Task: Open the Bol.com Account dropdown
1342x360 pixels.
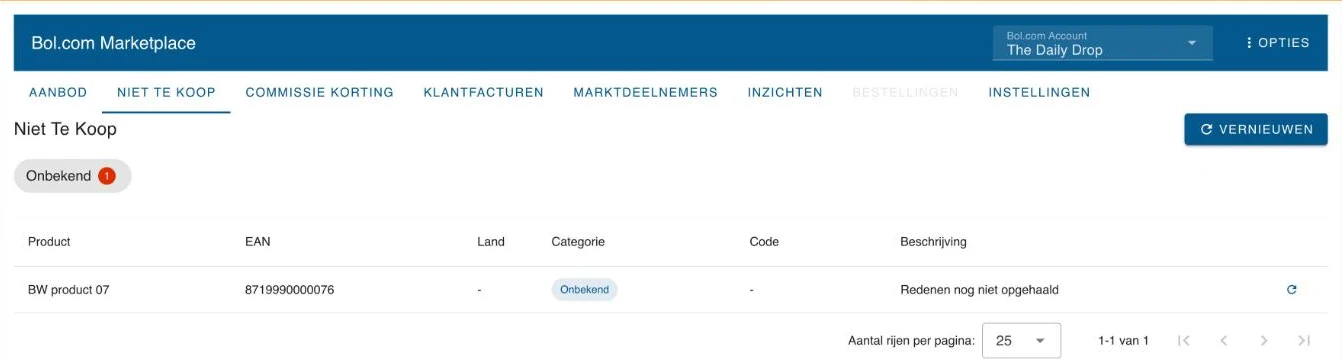Action: click(x=1102, y=43)
